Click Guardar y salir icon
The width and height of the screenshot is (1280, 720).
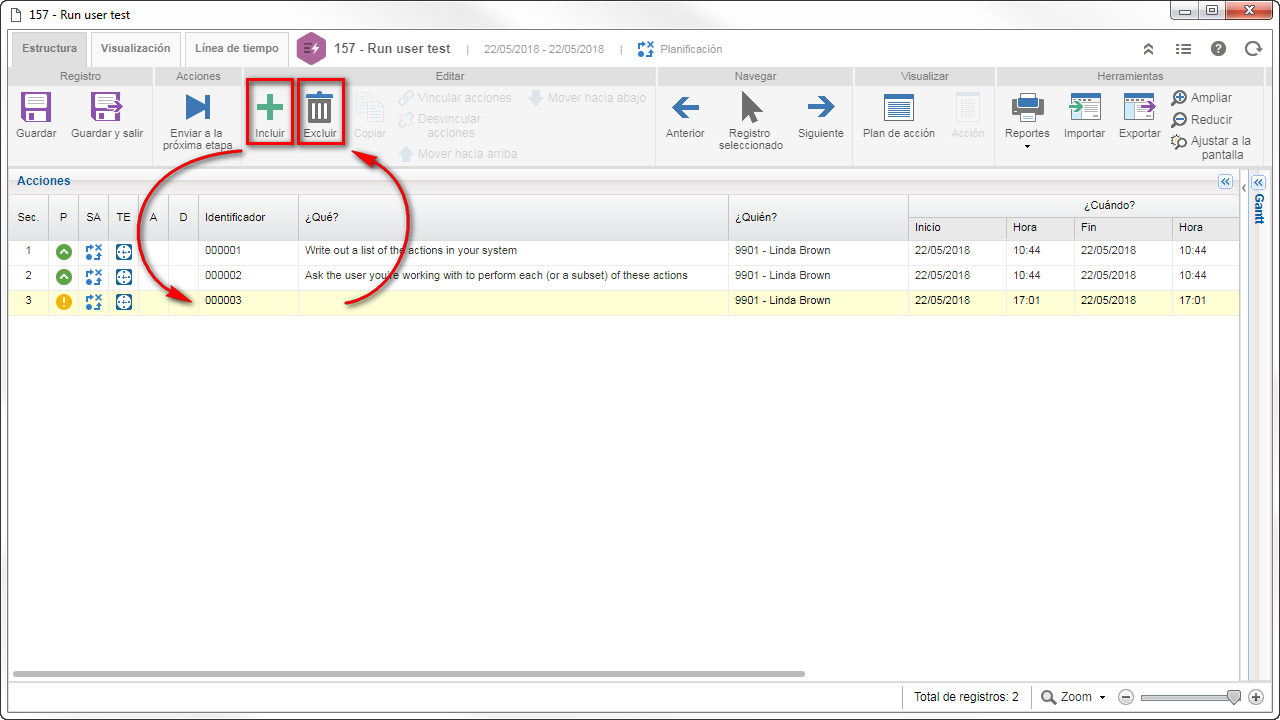(106, 108)
